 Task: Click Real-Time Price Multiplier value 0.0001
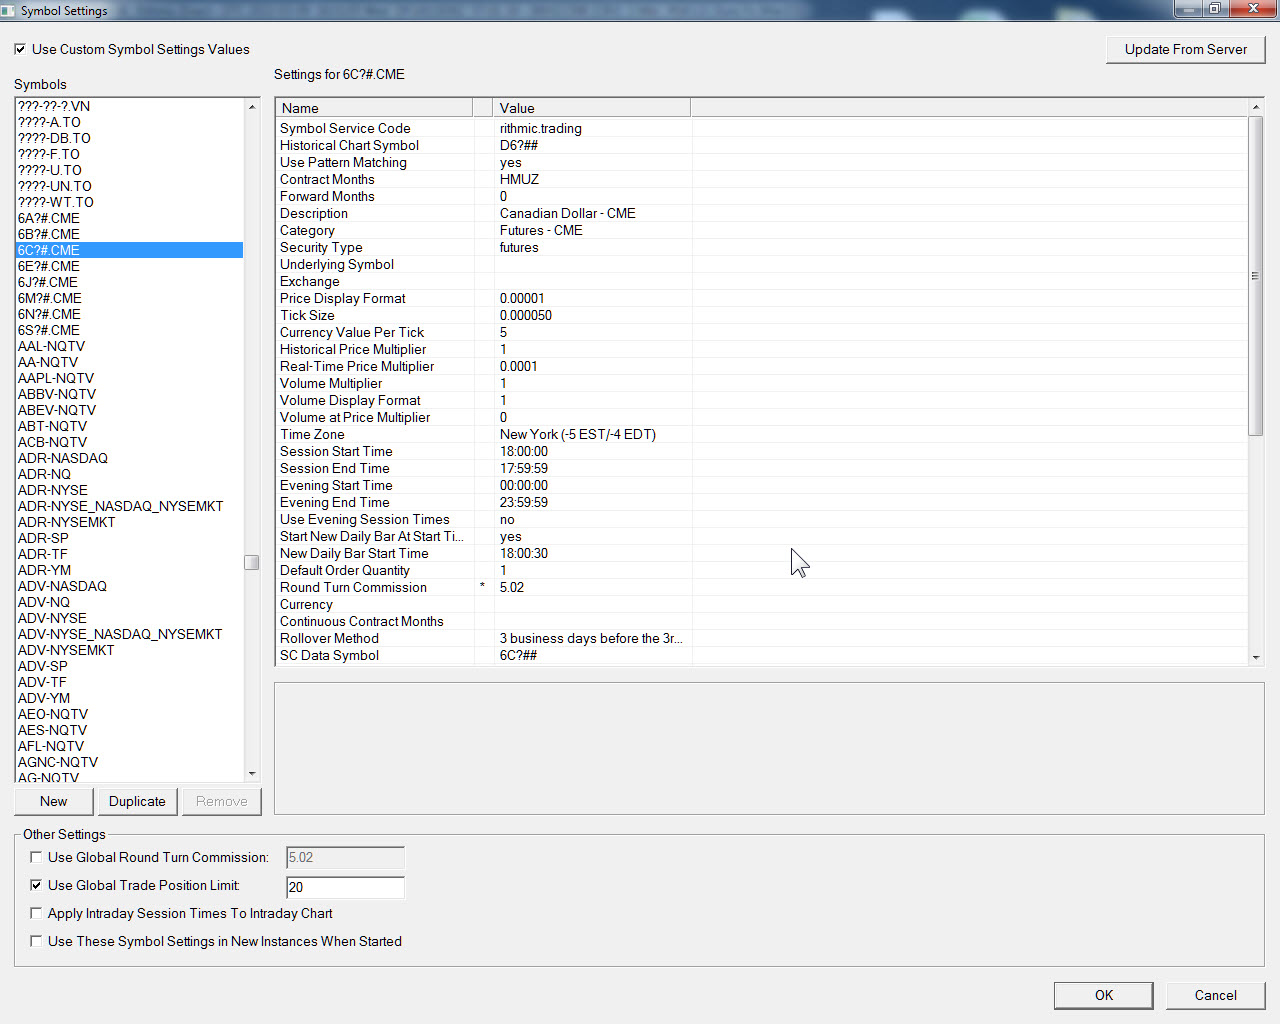519,366
